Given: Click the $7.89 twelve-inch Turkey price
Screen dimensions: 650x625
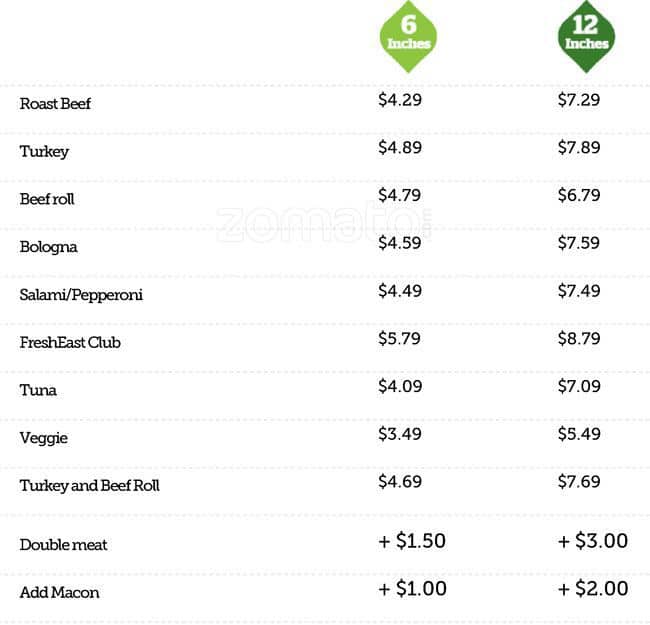Looking at the screenshot, I should 579,148.
